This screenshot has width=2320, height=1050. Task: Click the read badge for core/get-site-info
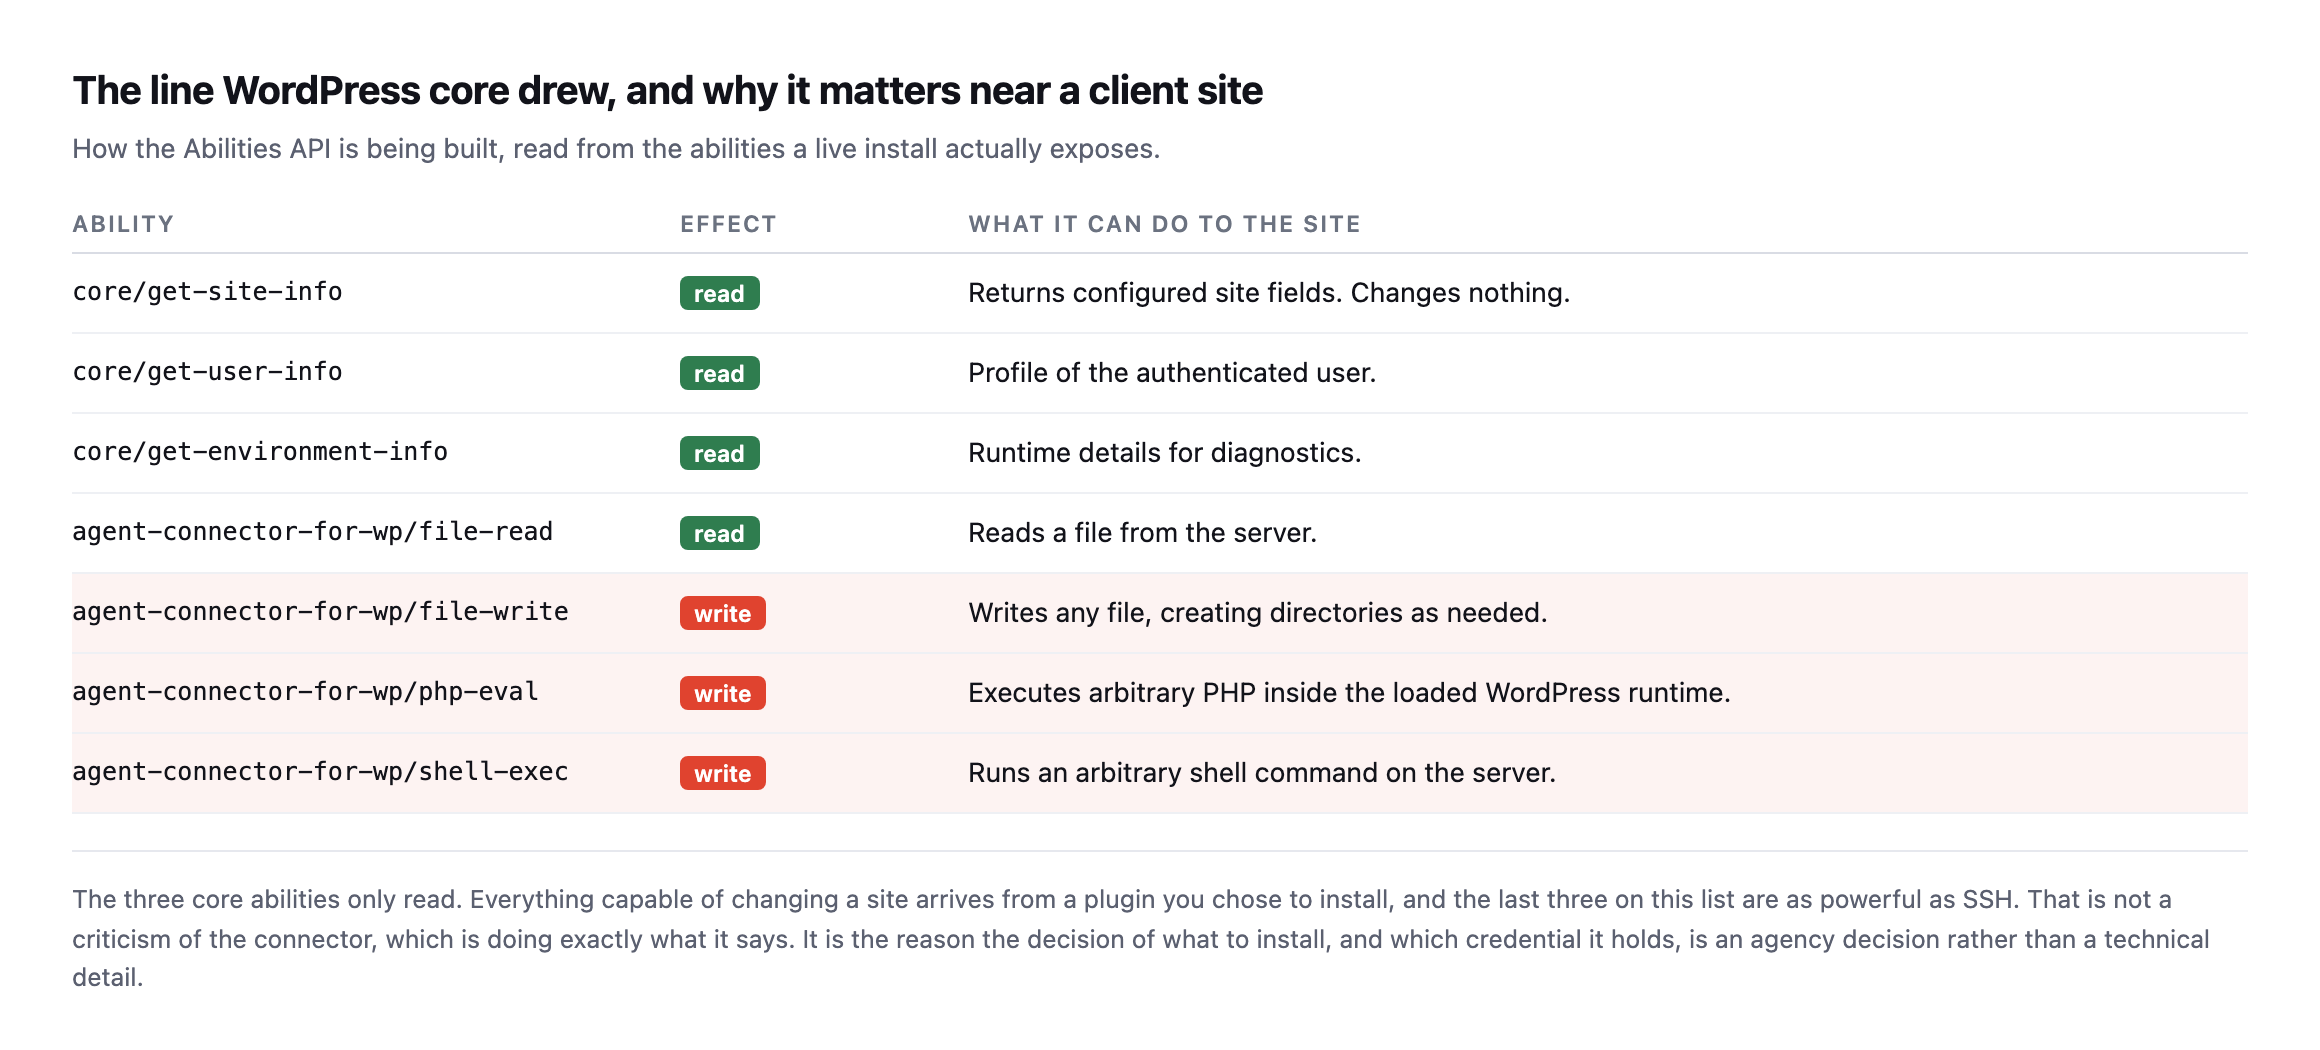coord(720,293)
